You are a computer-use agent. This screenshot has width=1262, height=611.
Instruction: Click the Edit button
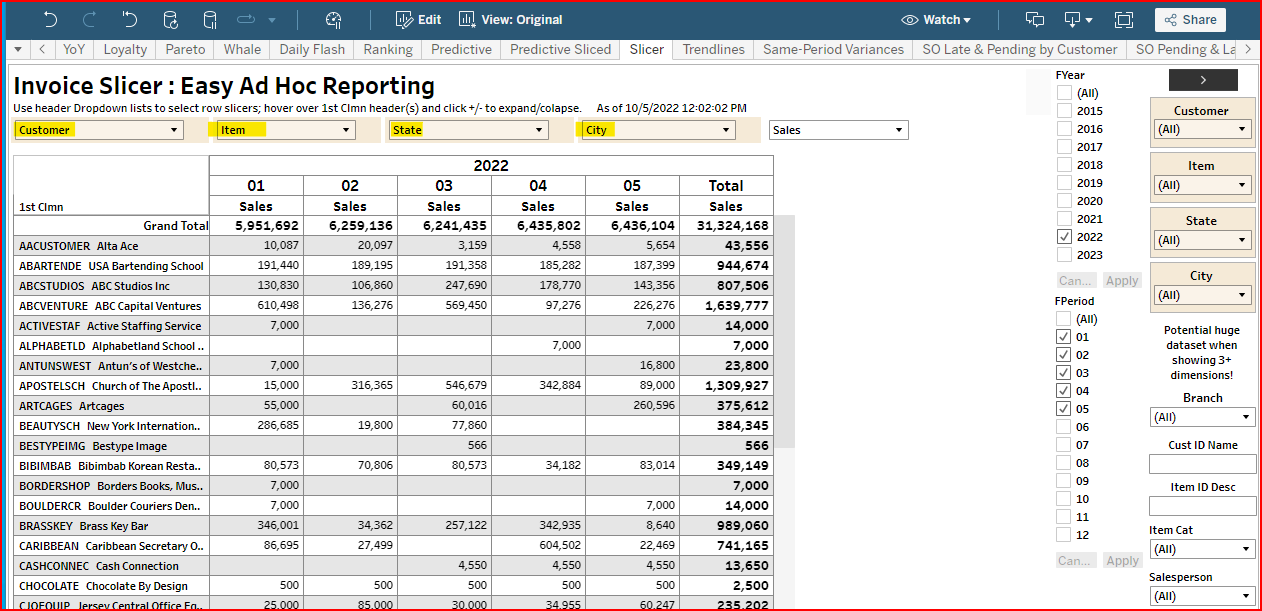point(418,19)
